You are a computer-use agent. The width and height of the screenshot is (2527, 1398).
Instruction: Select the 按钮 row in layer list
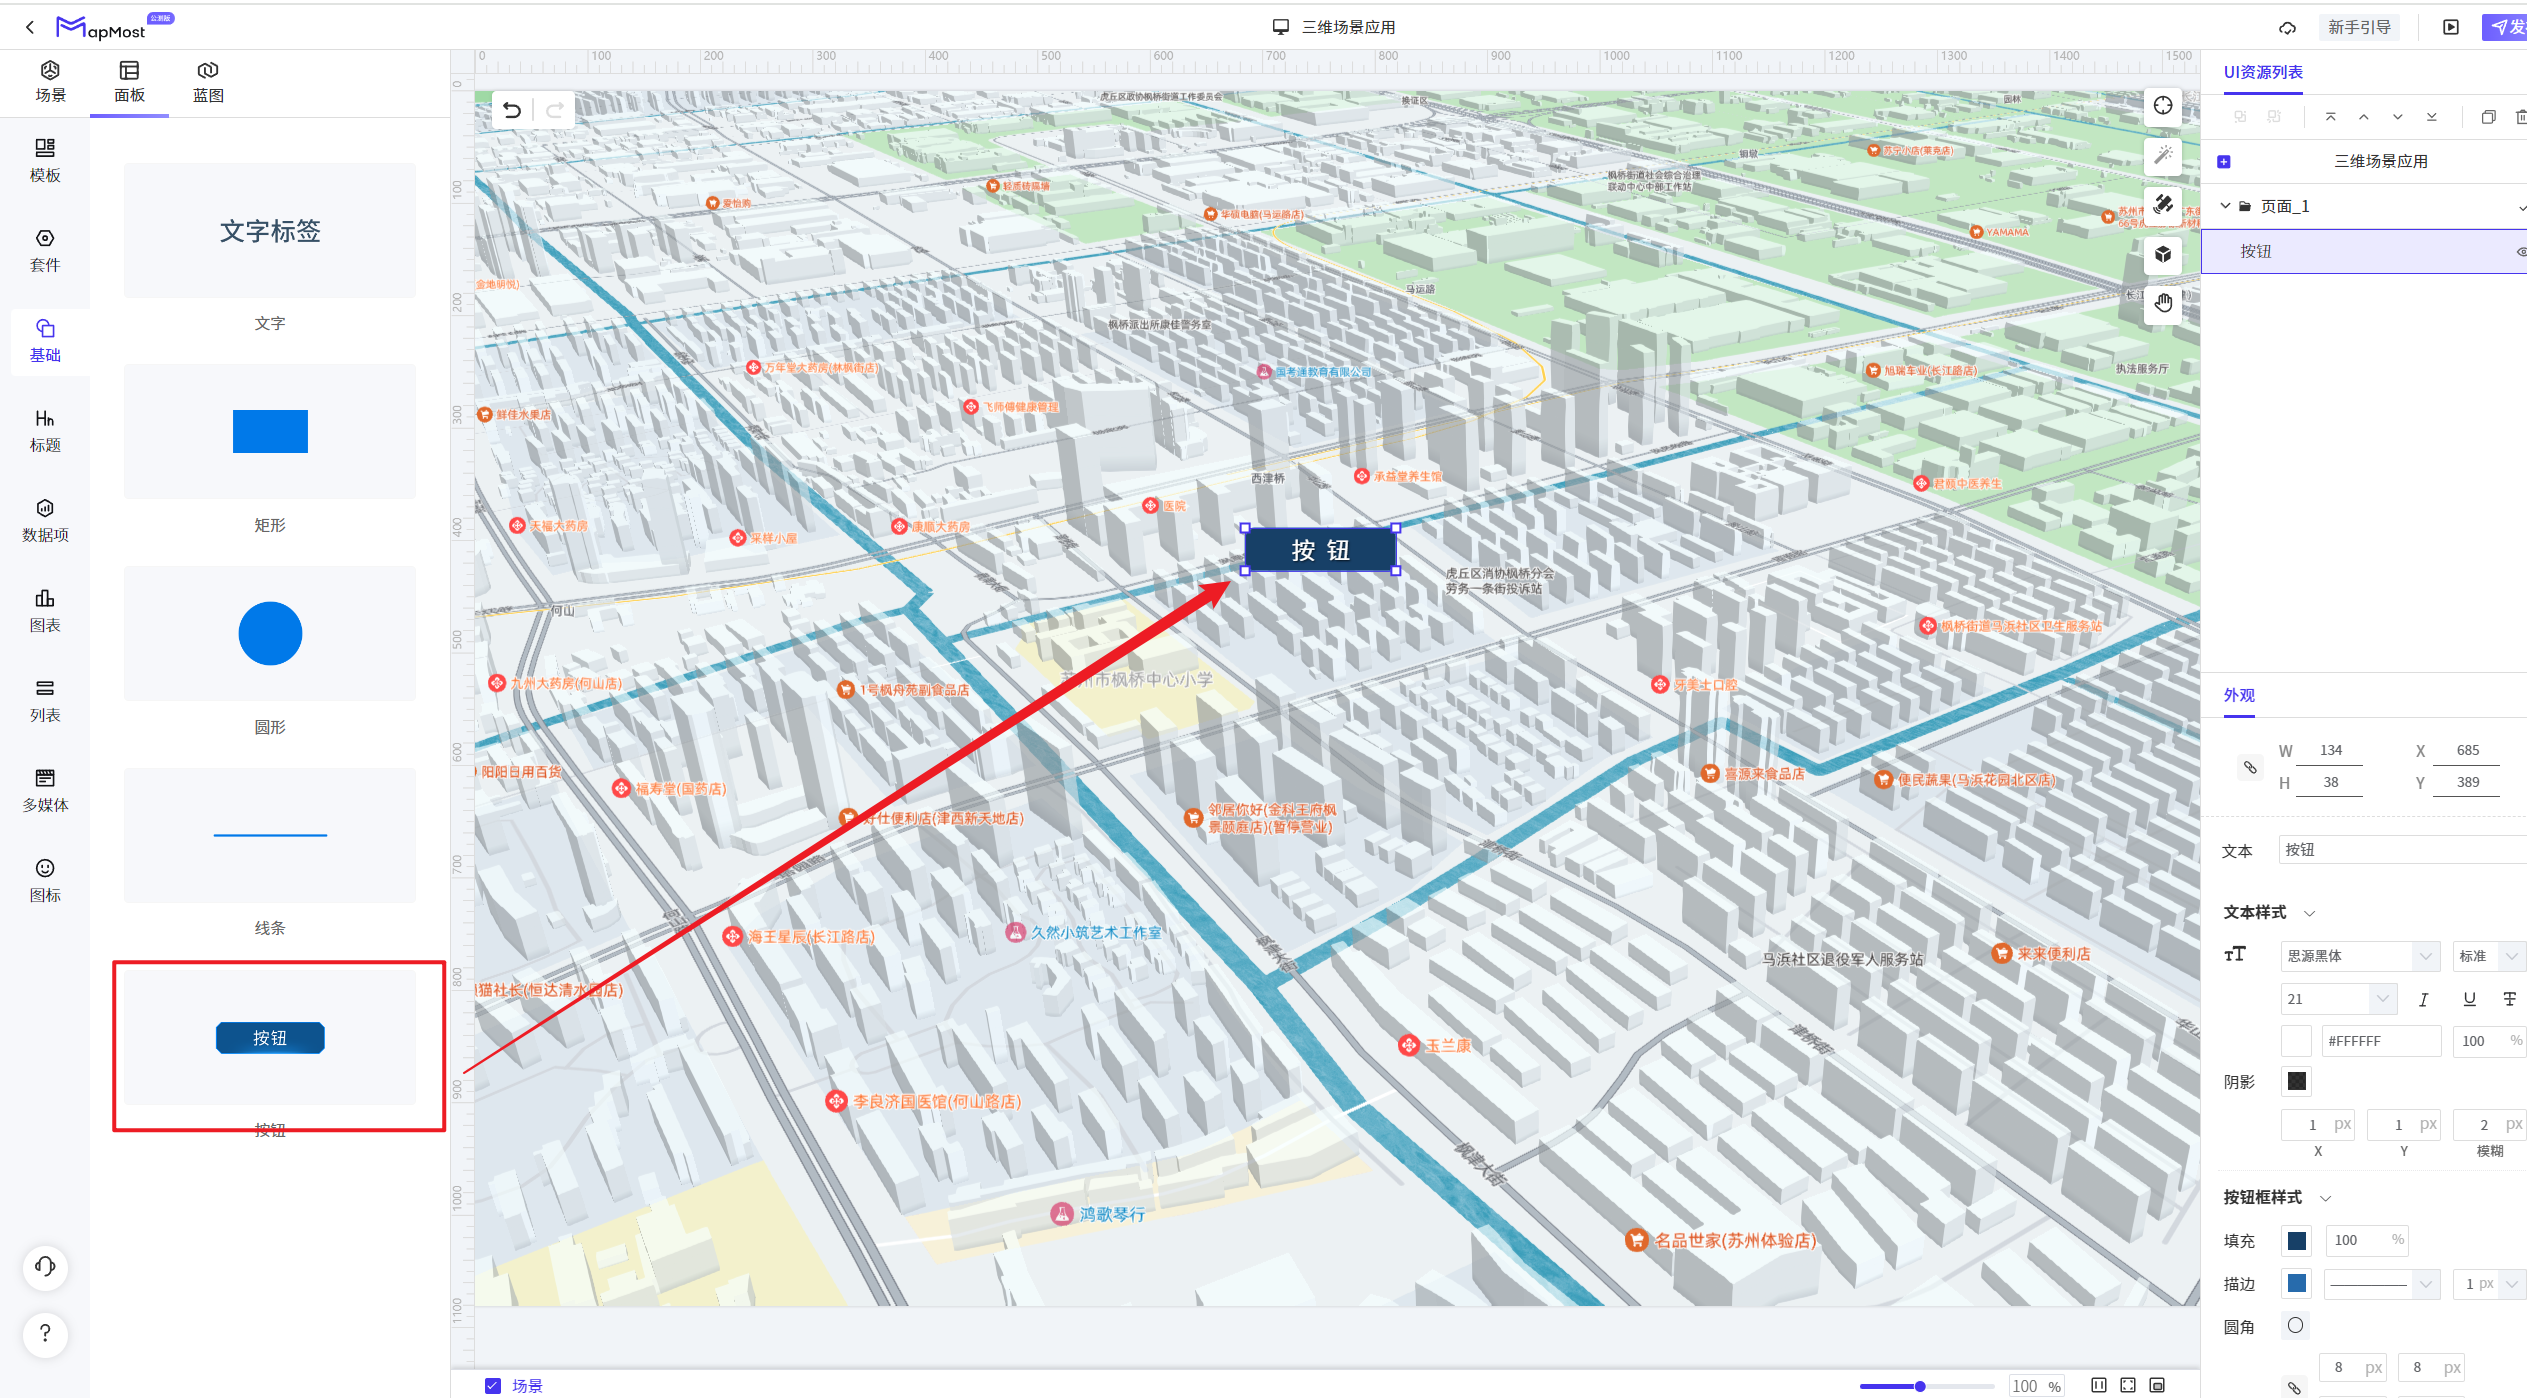2364,252
